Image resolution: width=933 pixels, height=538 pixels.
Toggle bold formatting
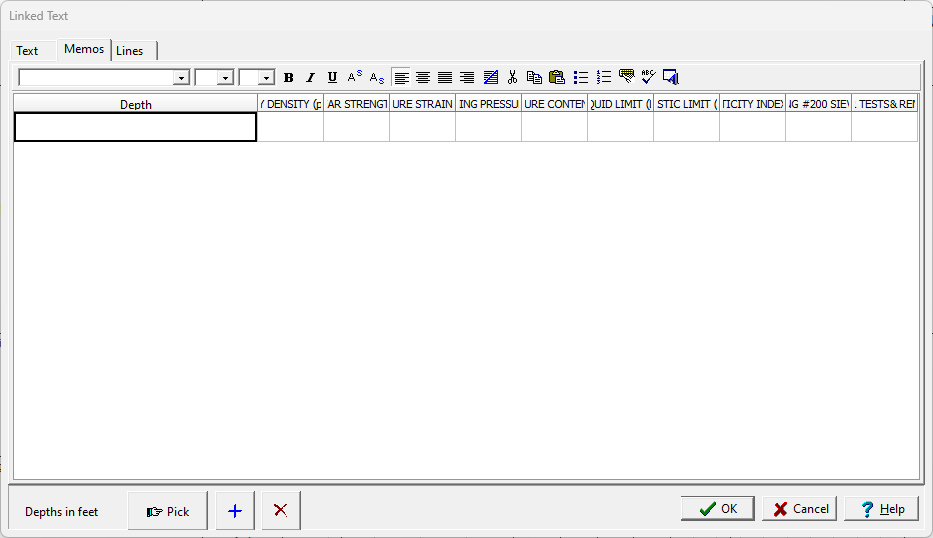[289, 77]
